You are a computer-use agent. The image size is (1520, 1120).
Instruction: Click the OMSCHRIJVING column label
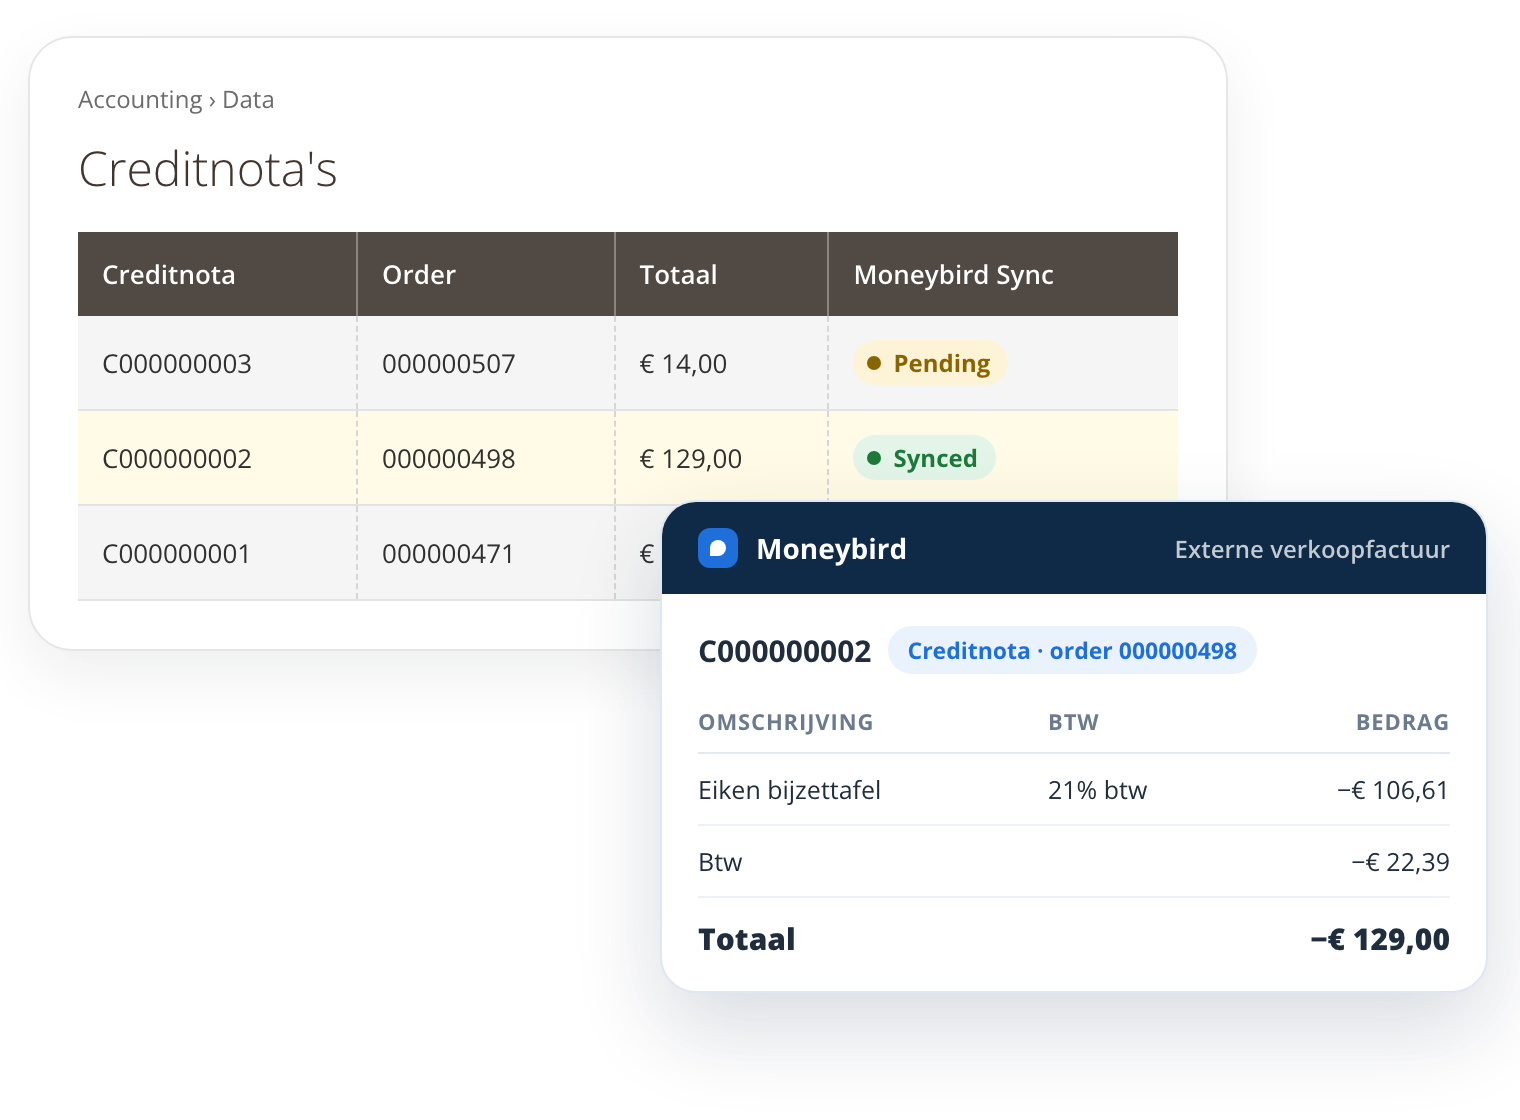pyautogui.click(x=786, y=722)
